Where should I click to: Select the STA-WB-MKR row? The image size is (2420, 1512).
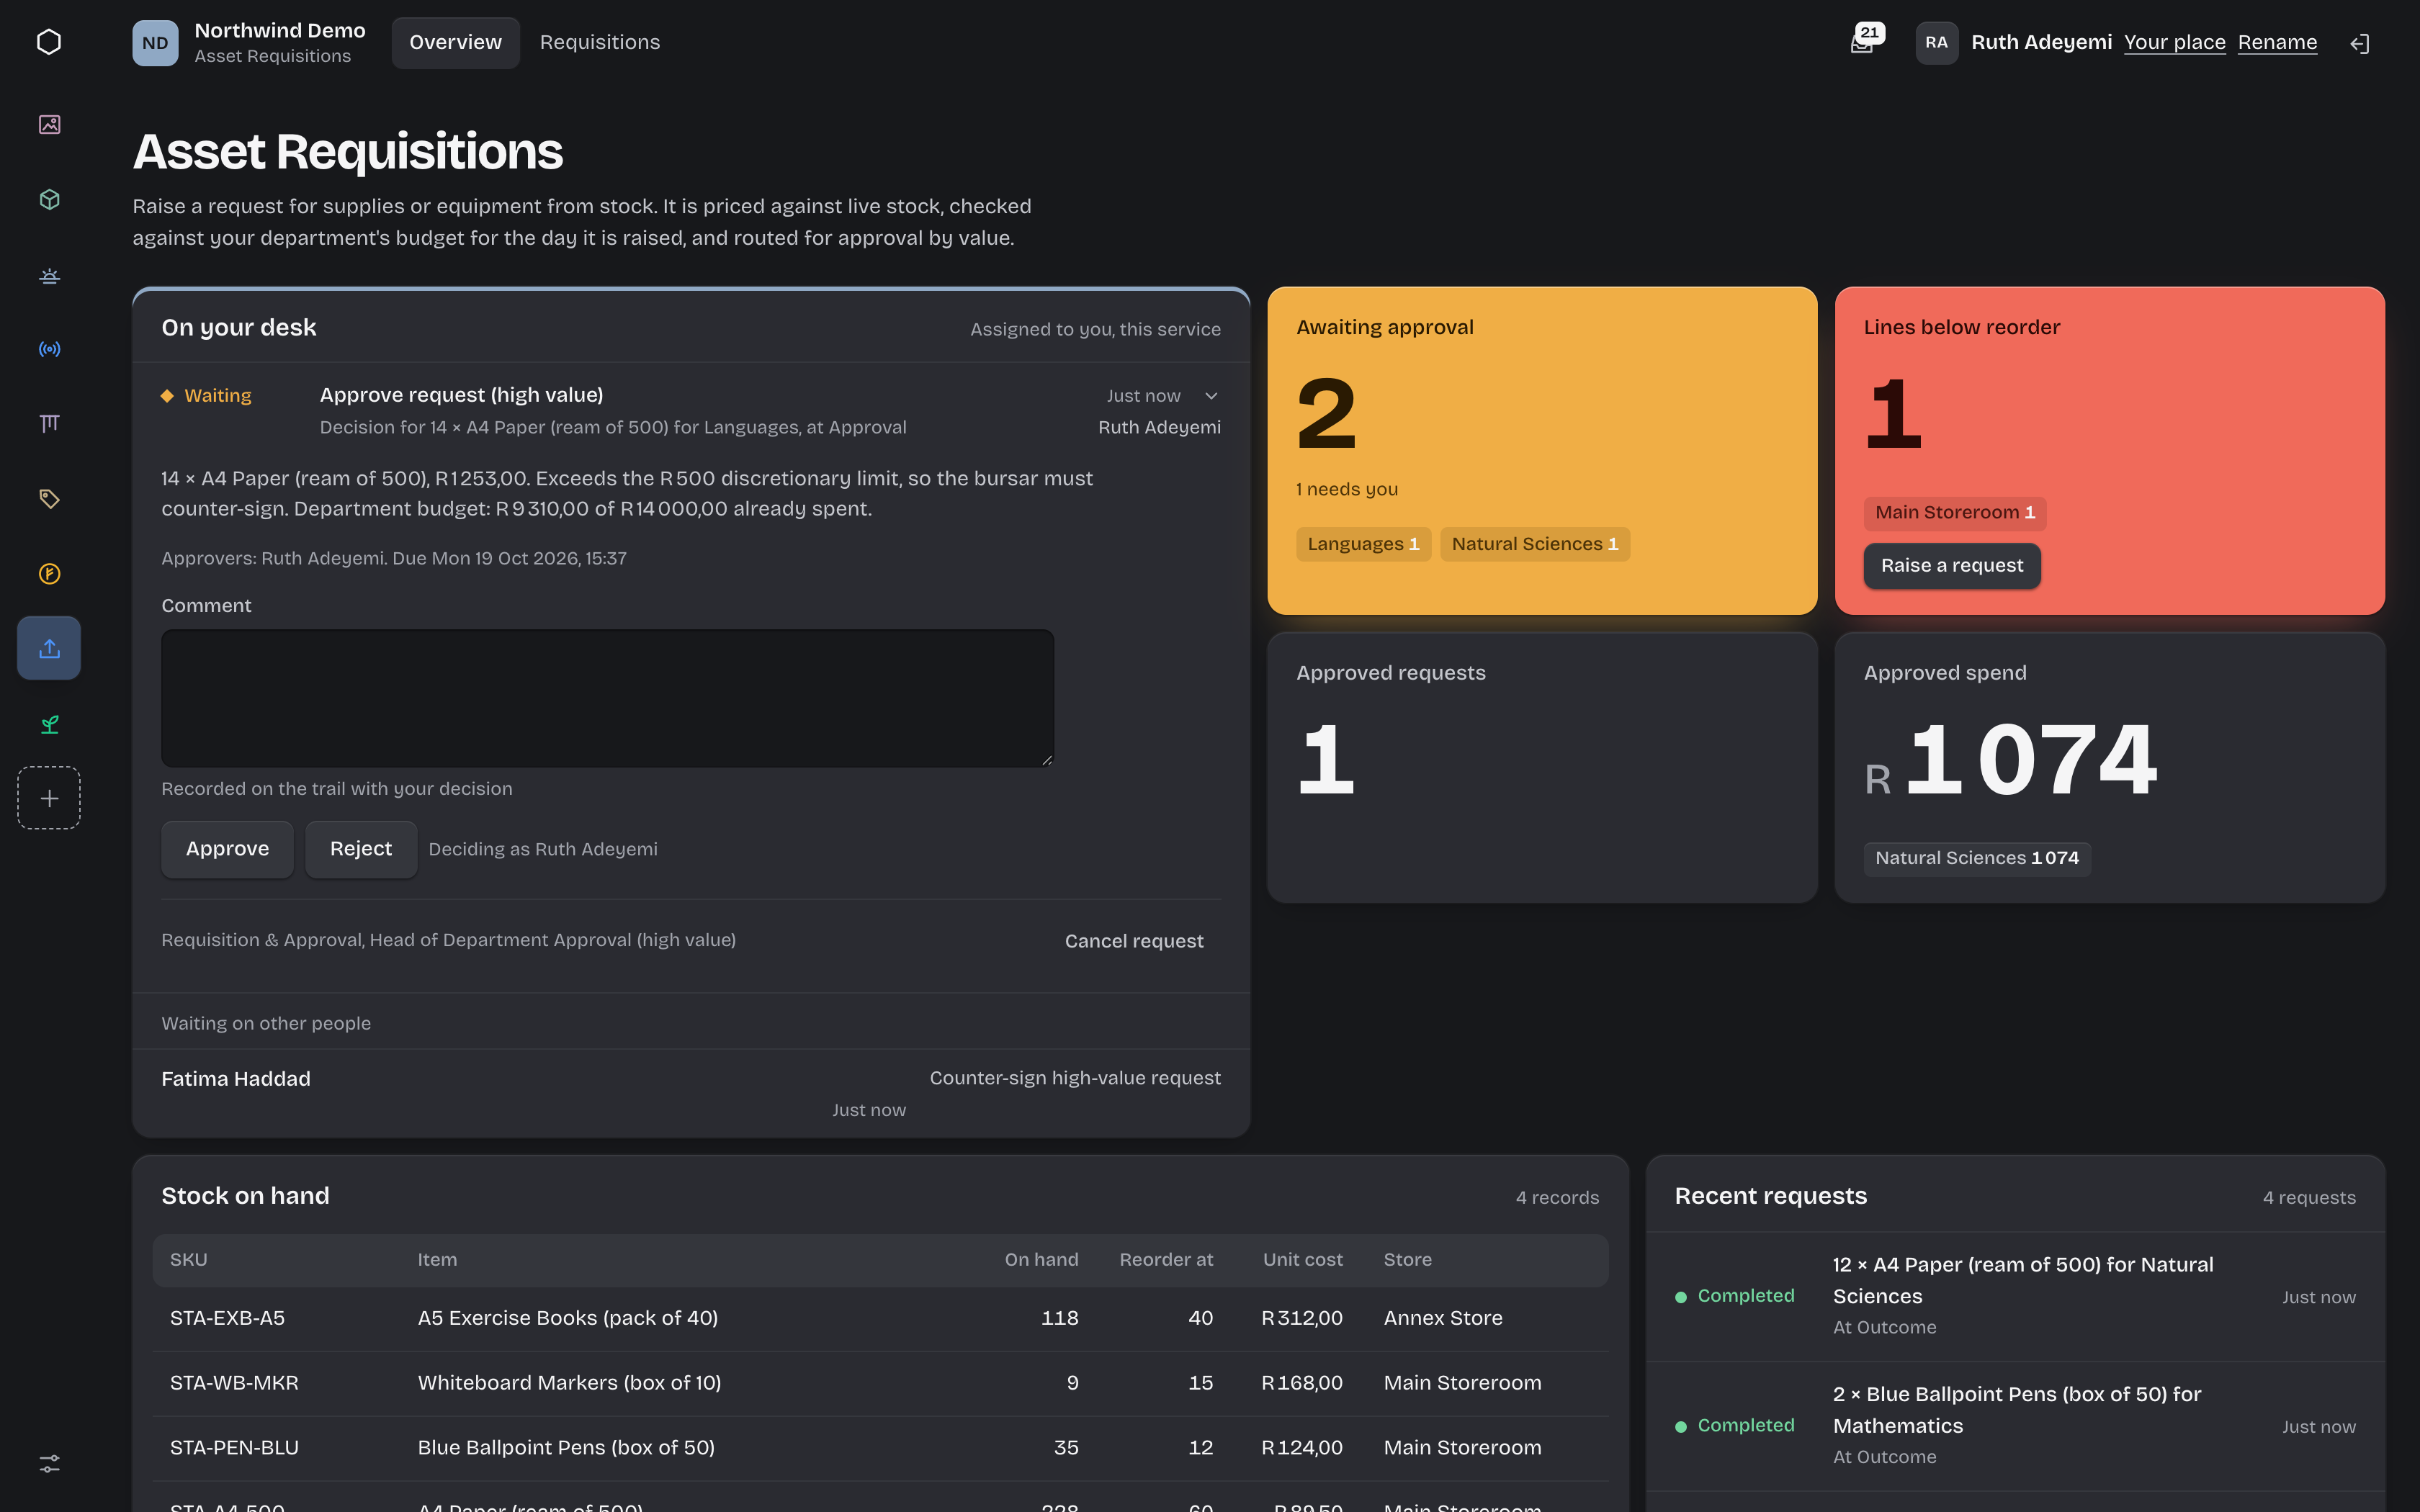click(x=880, y=1384)
